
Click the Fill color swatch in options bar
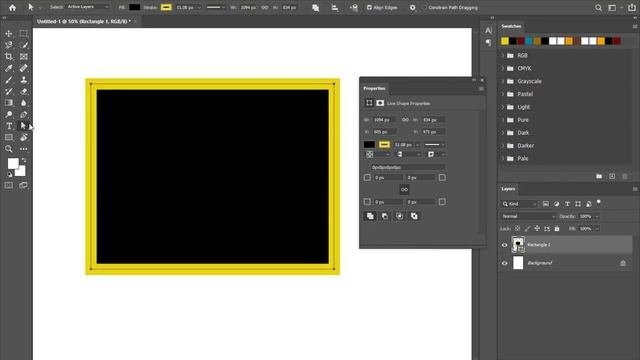click(x=134, y=7)
